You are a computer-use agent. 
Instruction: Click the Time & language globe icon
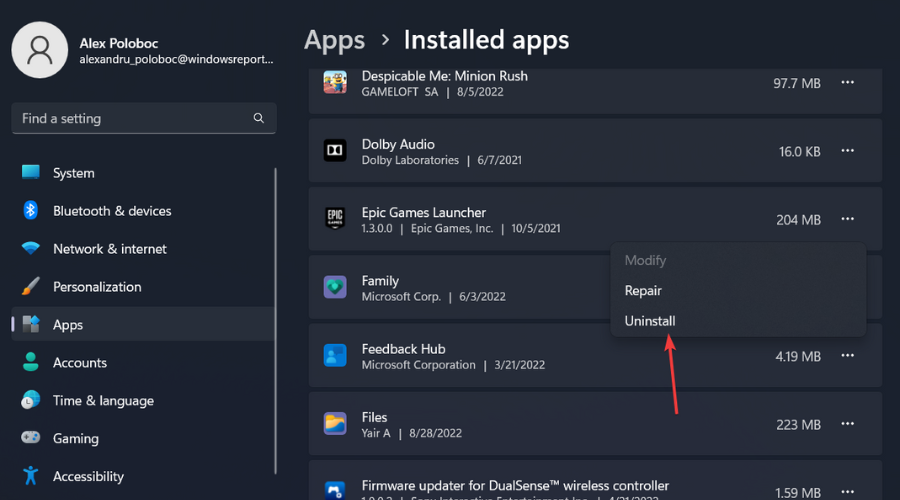tap(30, 400)
